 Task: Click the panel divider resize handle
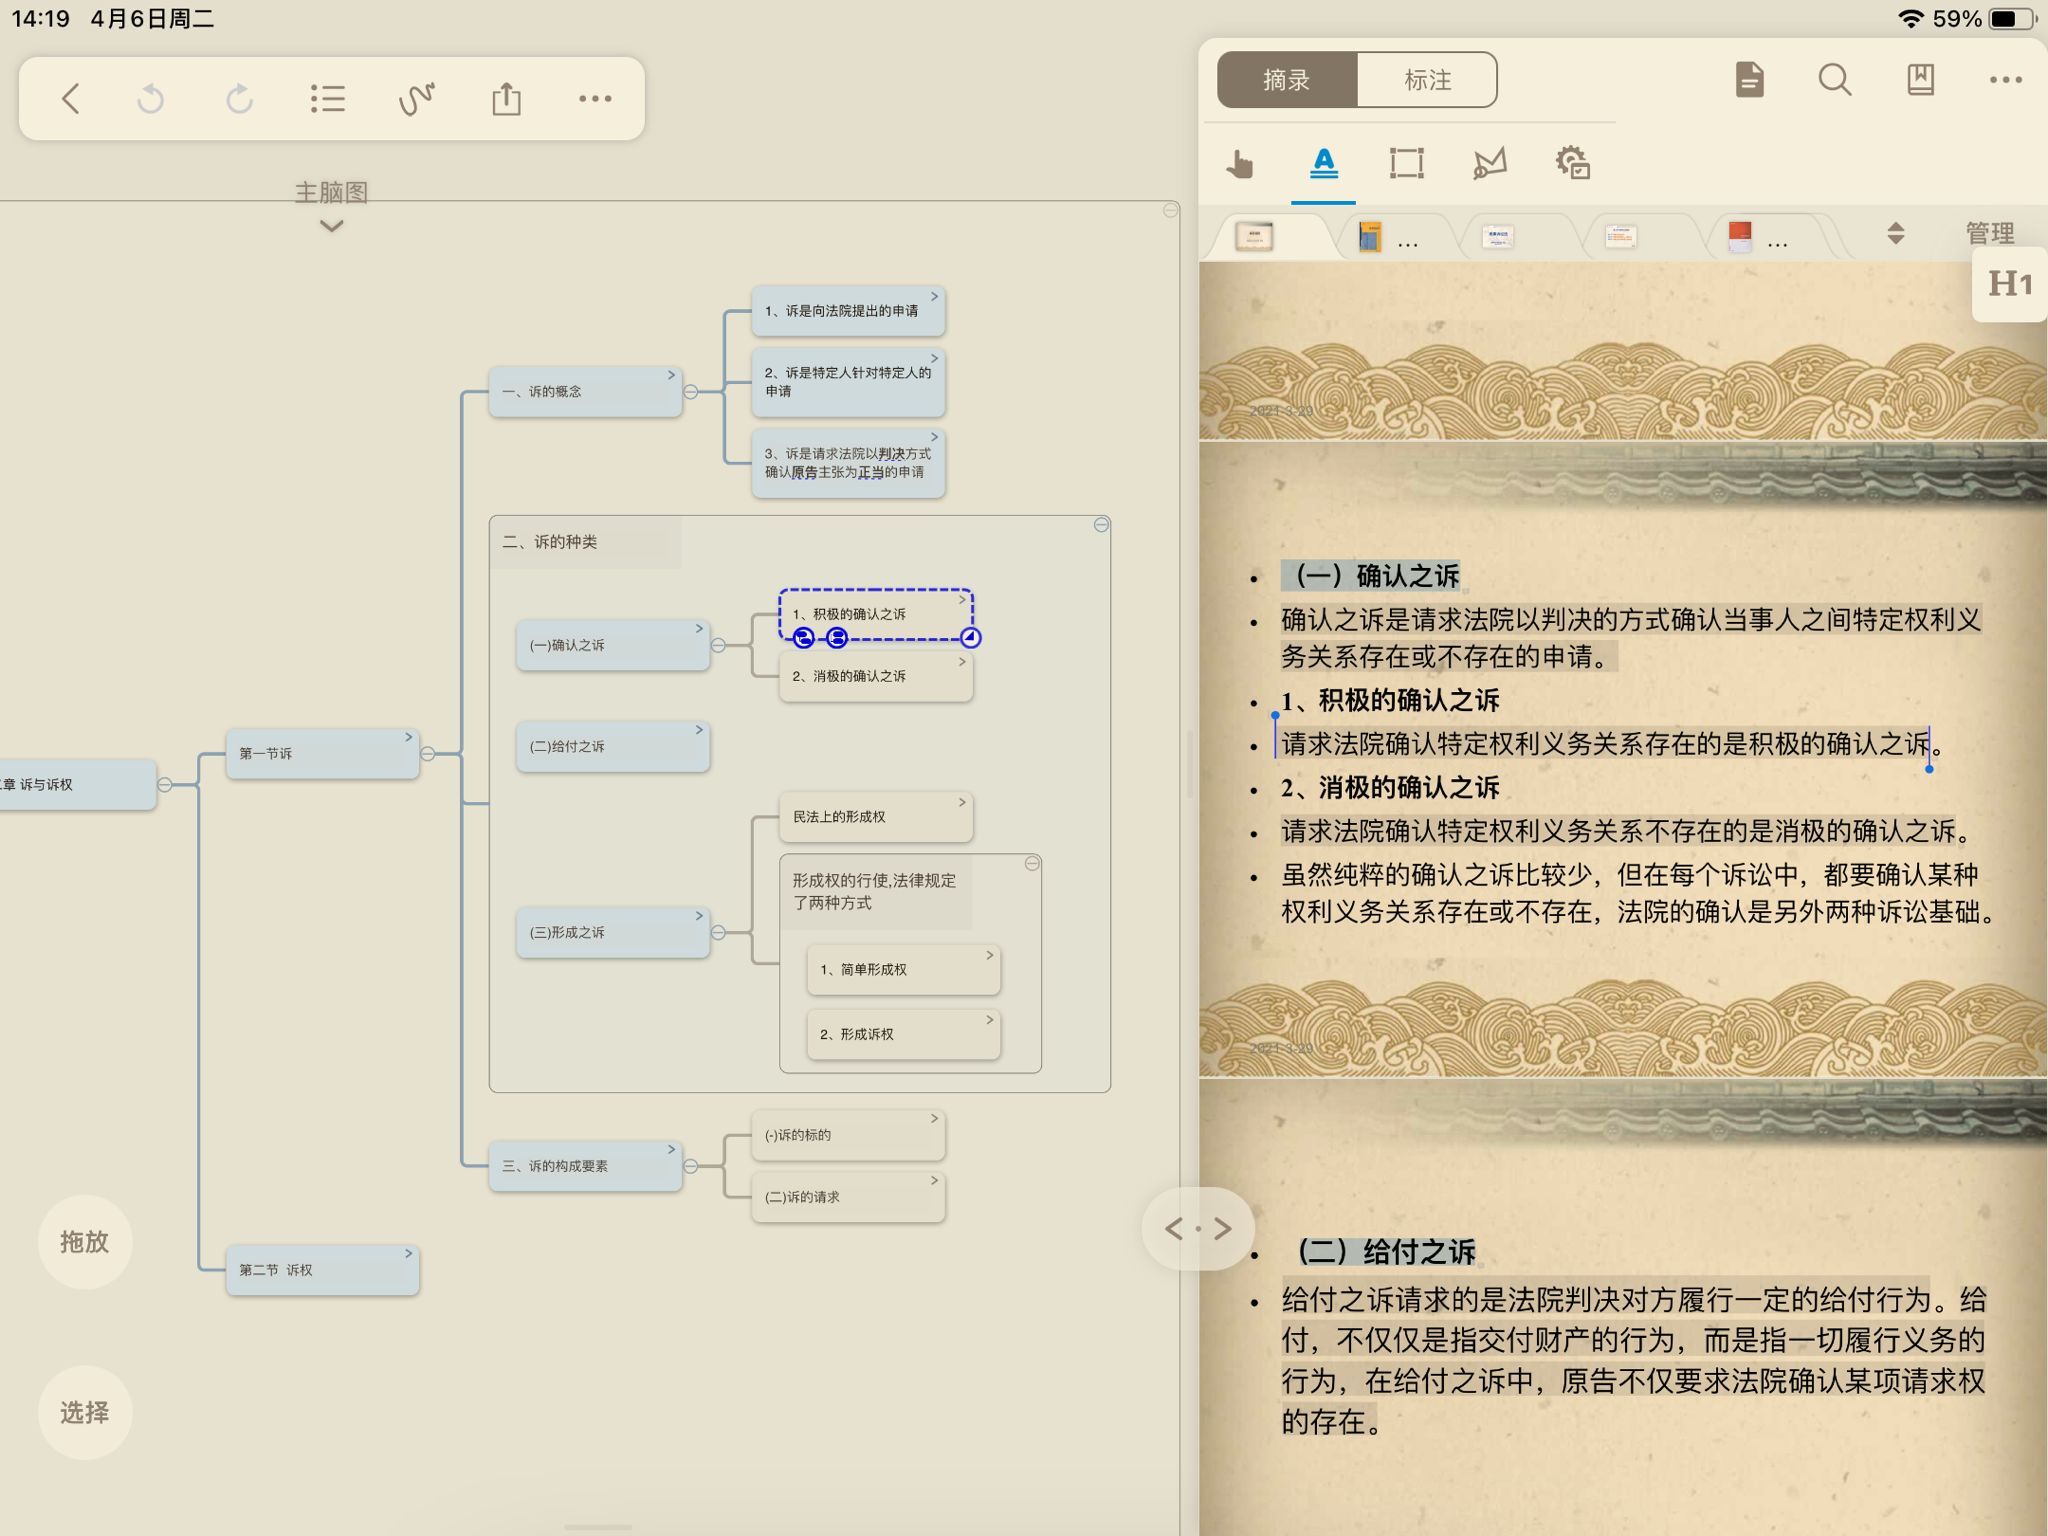(1198, 1229)
